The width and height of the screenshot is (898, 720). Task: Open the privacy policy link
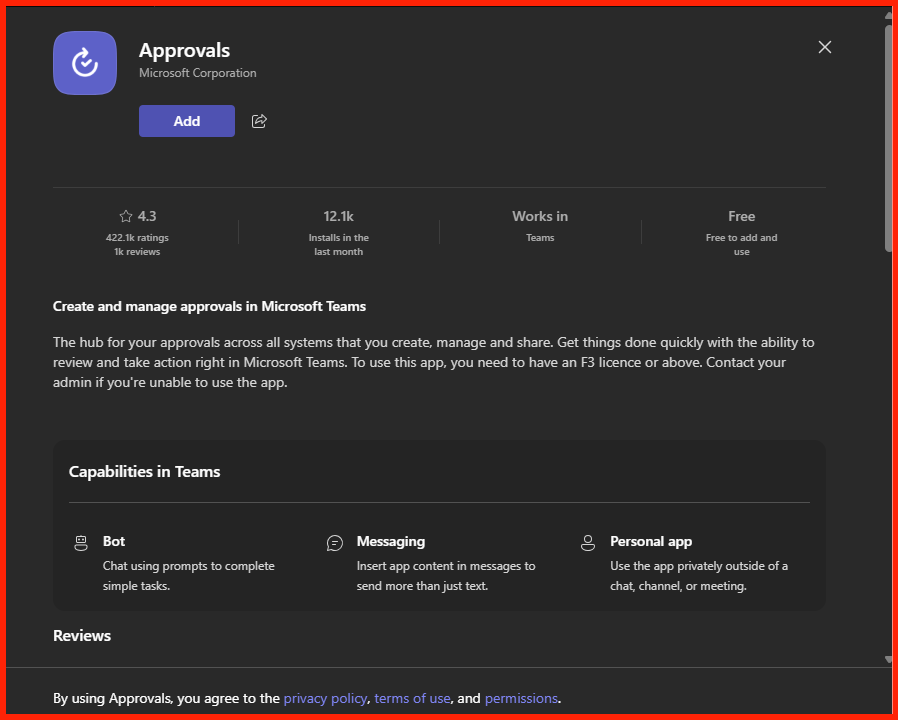[325, 698]
